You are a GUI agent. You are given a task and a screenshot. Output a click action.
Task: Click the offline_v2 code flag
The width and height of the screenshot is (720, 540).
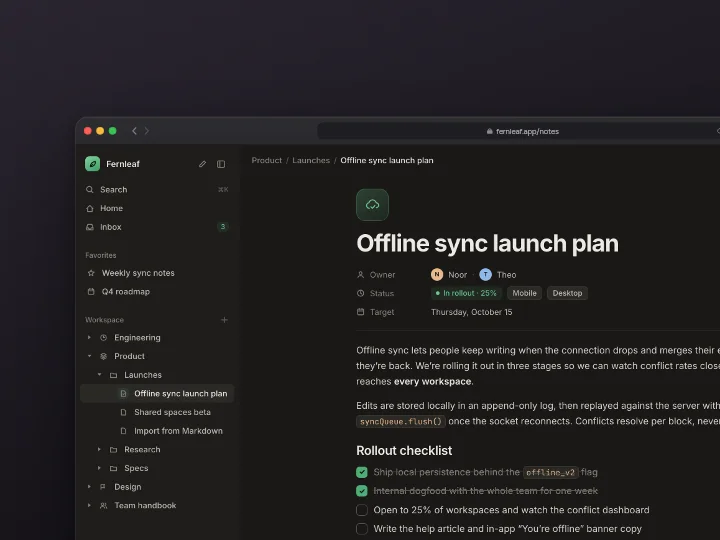click(x=551, y=472)
